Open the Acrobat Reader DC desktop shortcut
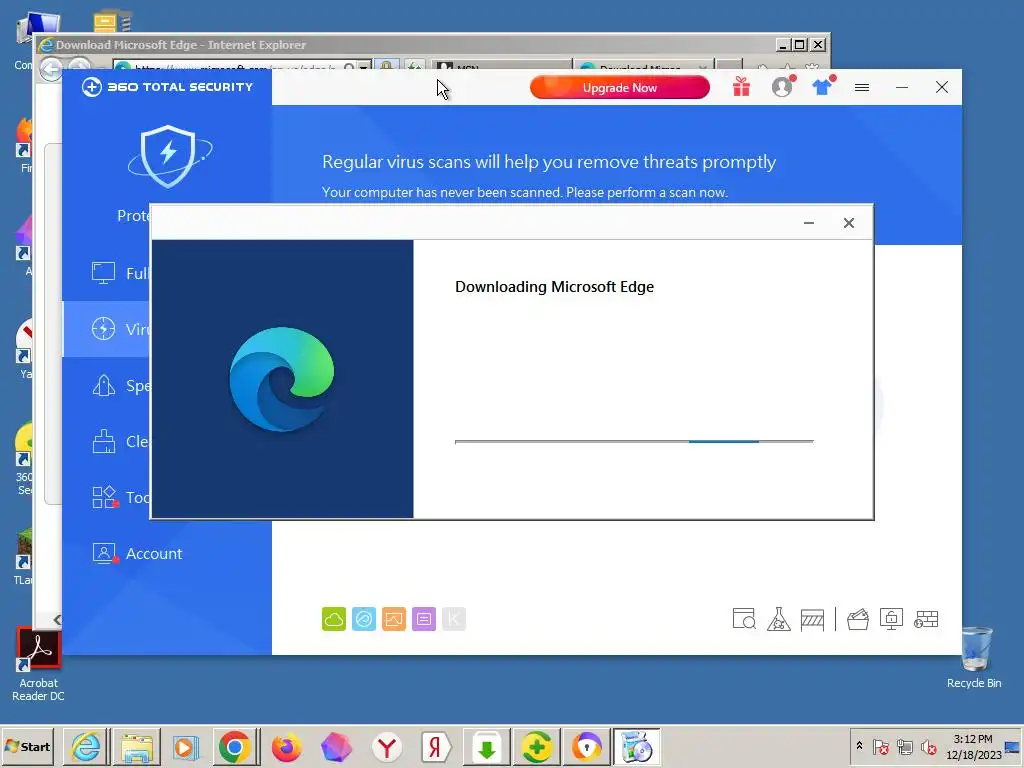This screenshot has width=1024, height=768. 38,665
